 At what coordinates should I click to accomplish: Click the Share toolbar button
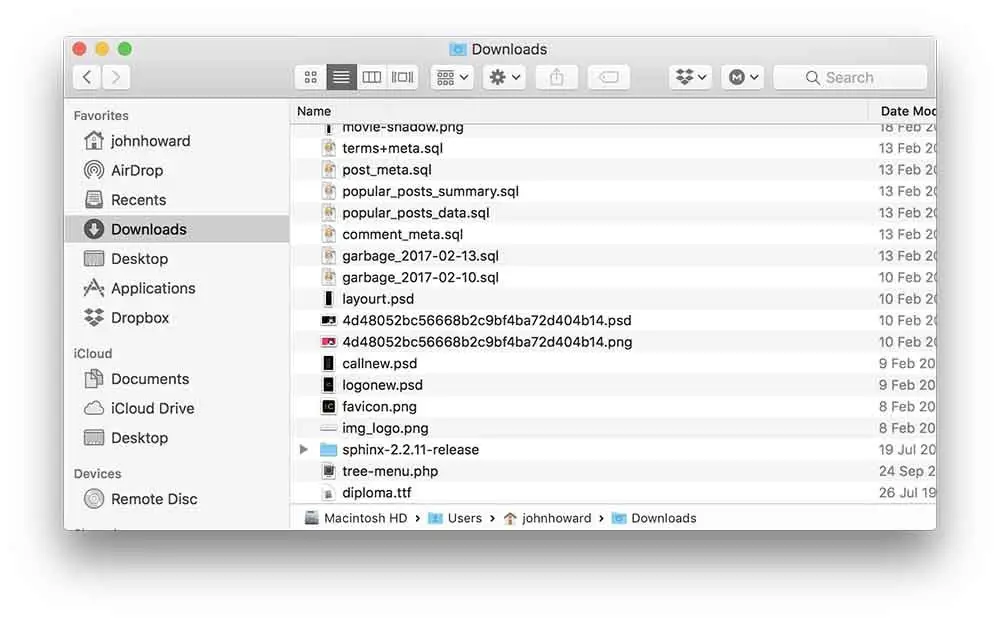[557, 77]
